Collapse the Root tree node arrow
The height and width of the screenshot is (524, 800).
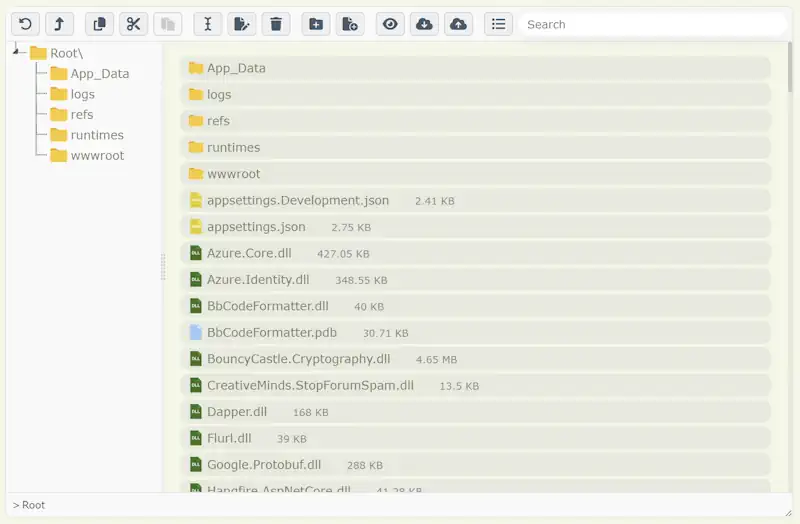tap(17, 52)
